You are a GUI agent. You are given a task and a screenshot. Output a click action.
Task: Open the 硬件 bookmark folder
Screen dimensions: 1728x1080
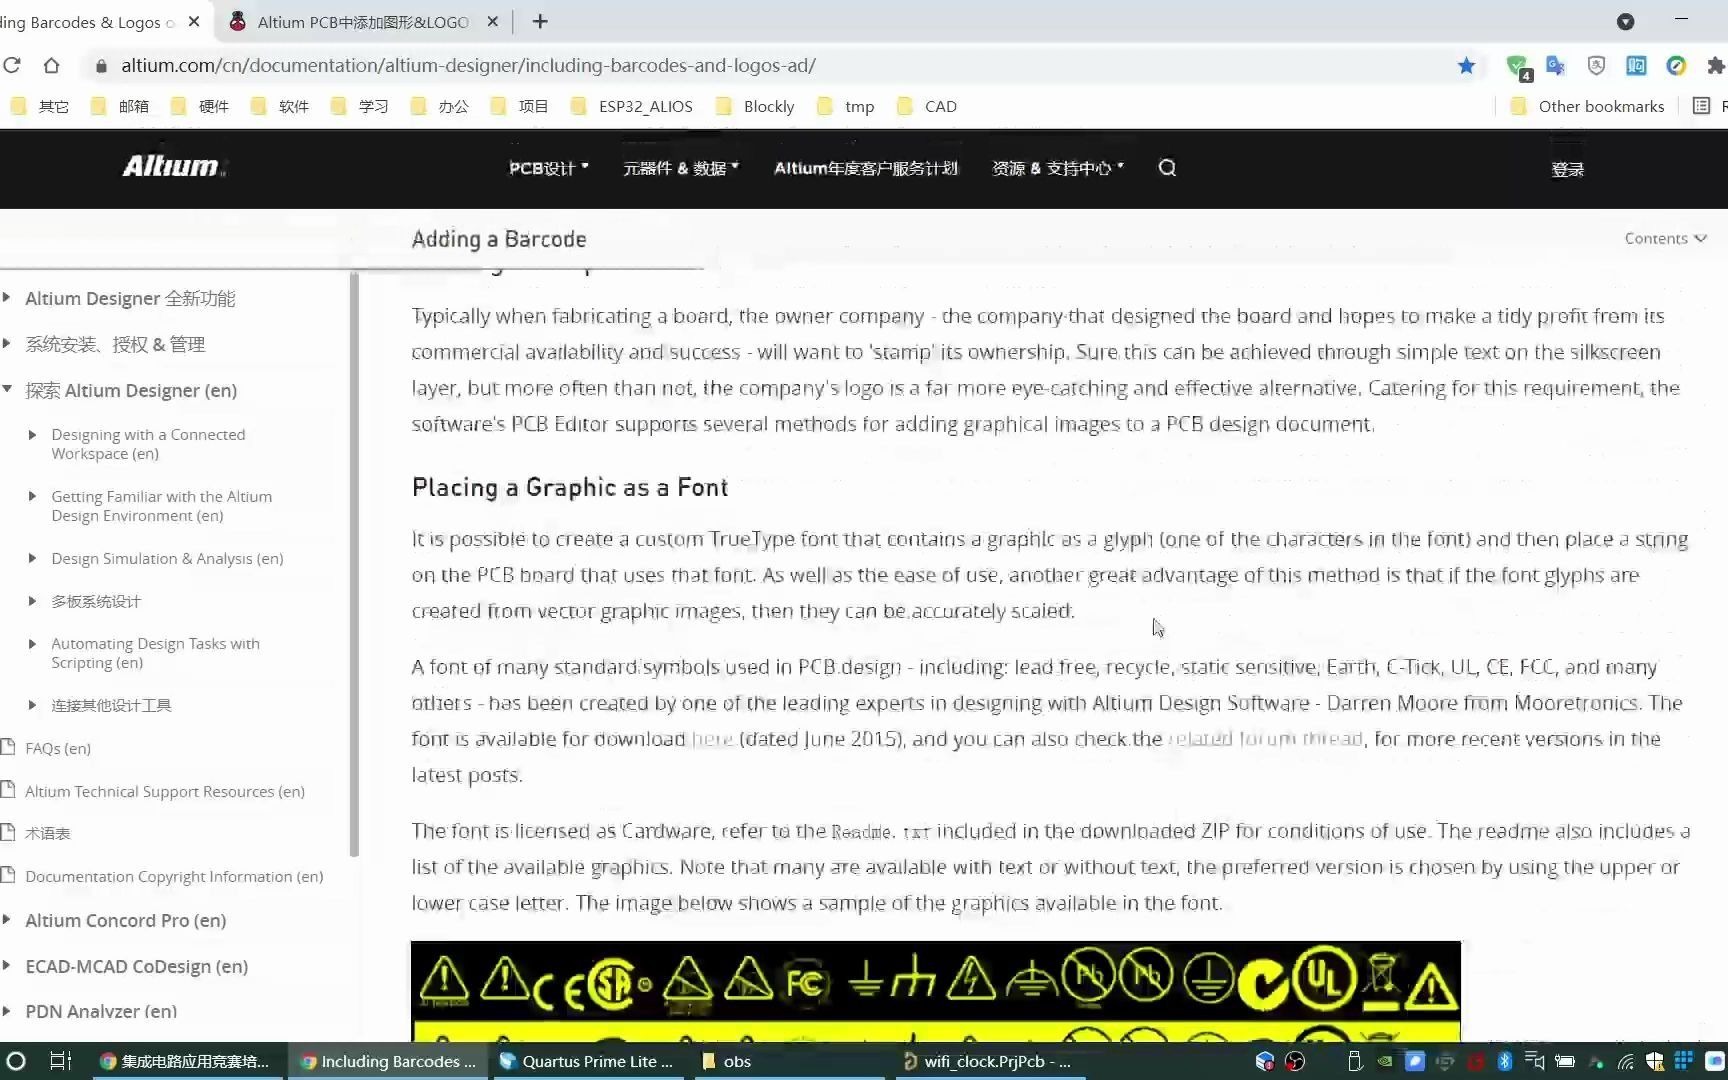[200, 106]
